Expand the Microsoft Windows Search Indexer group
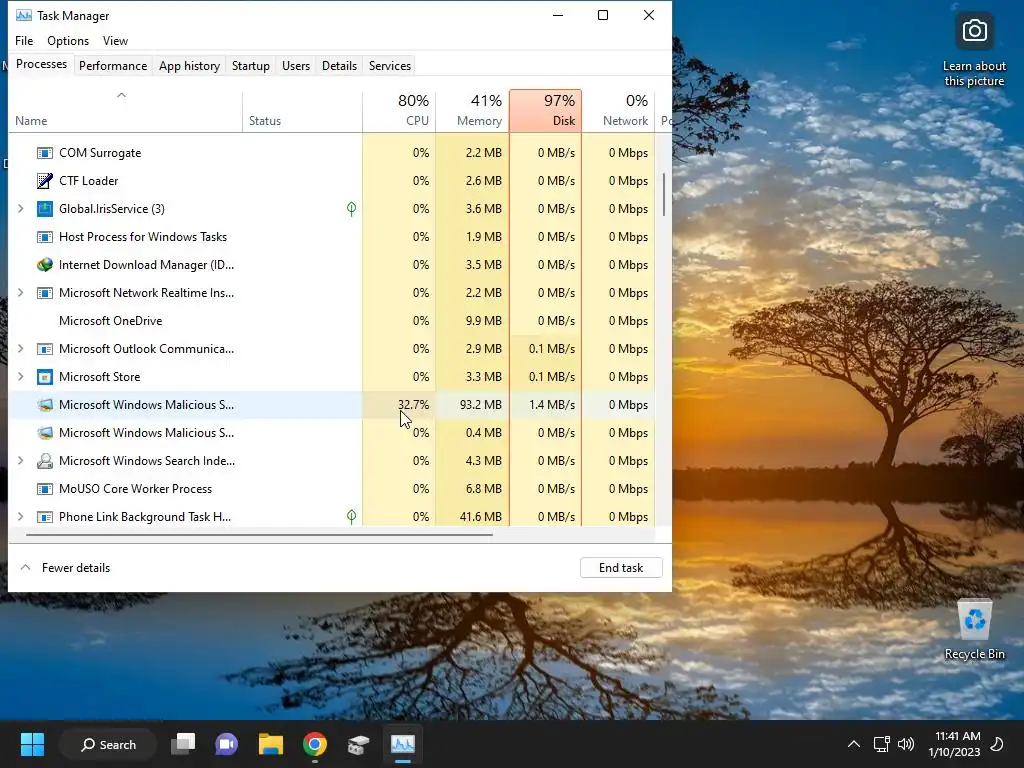This screenshot has width=1024, height=768. 21,460
